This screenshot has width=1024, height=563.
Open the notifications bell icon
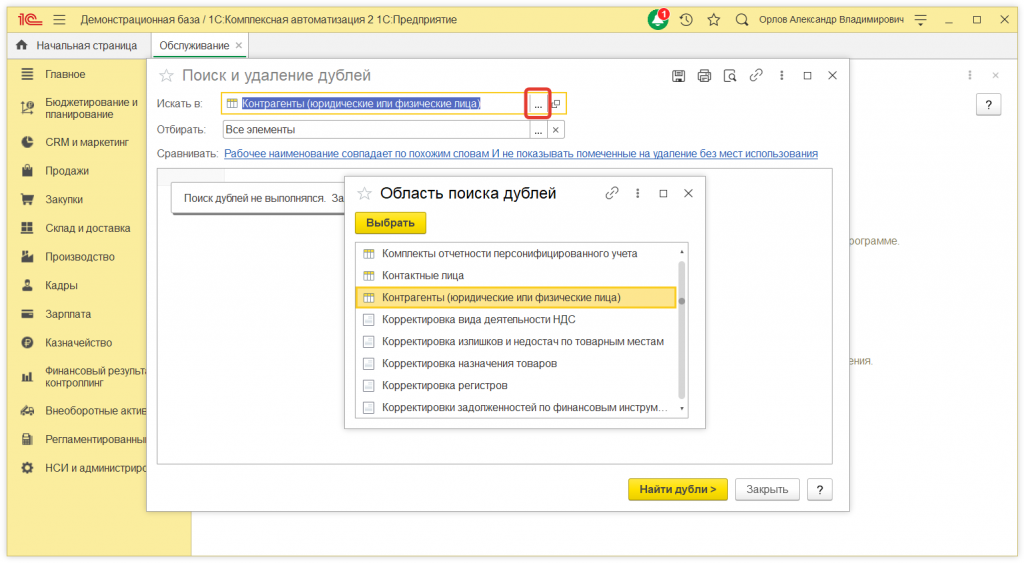click(x=657, y=19)
